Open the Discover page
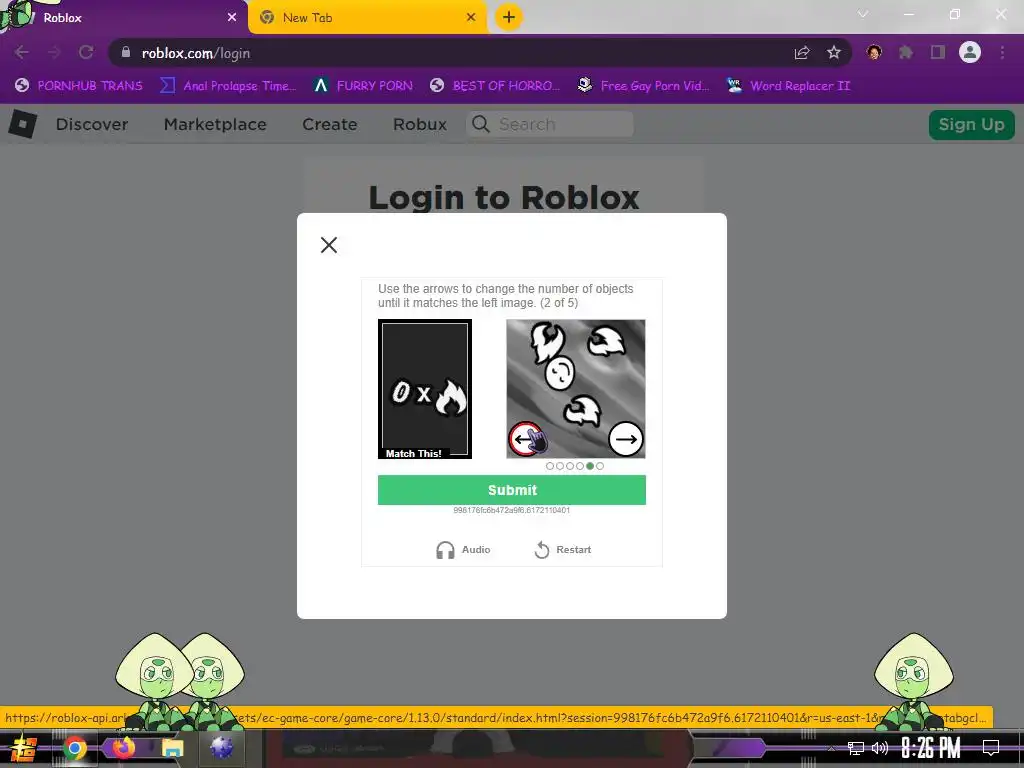Viewport: 1024px width, 768px height. pyautogui.click(x=92, y=124)
